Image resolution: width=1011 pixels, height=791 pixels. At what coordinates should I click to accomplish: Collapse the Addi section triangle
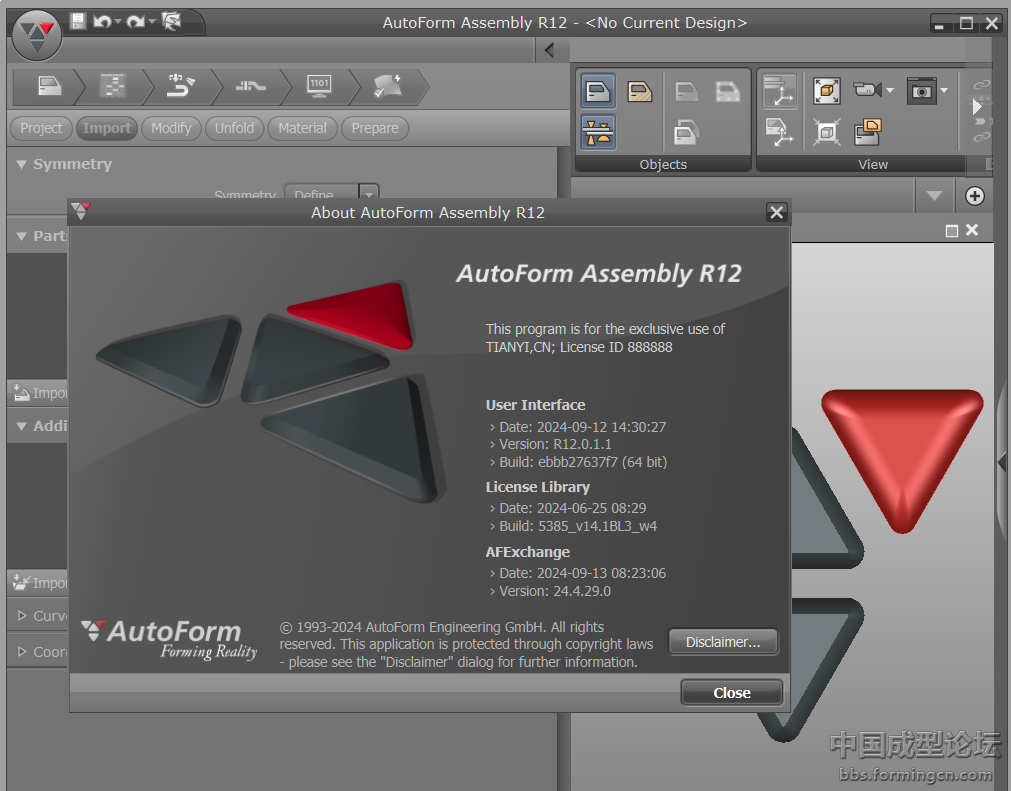coord(21,426)
